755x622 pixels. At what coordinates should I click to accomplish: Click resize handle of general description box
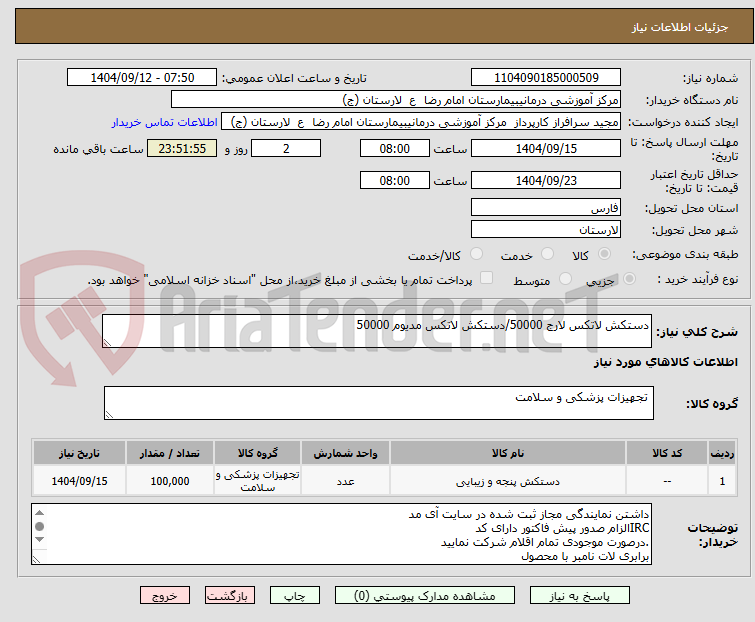(107, 343)
